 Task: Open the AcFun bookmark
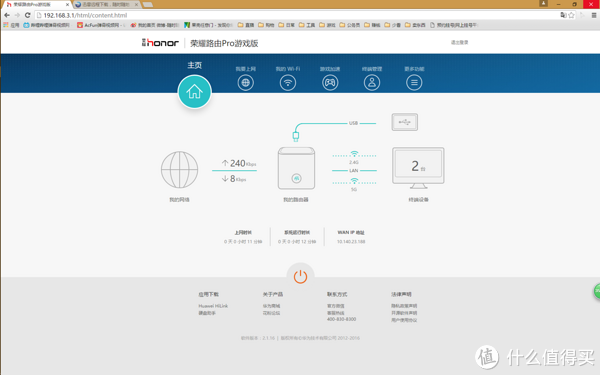pos(101,25)
